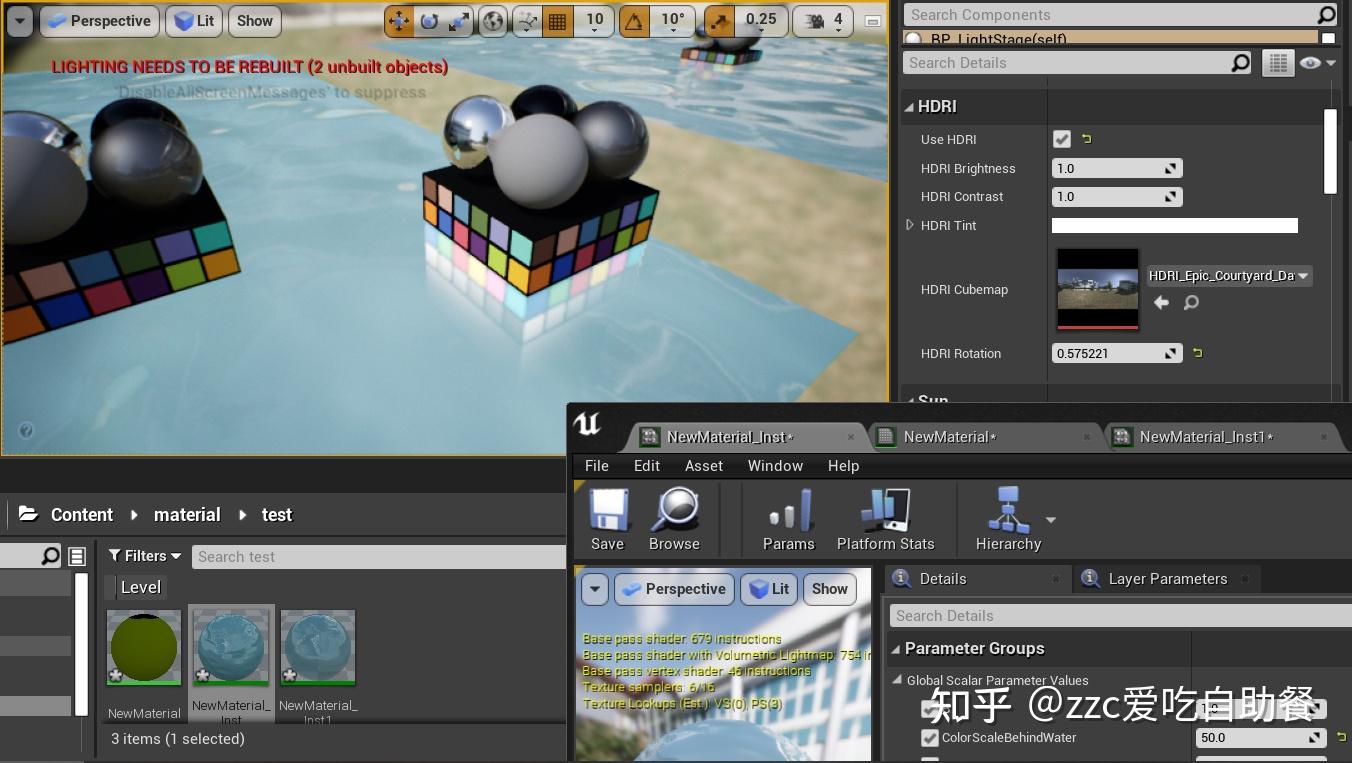Reset Use HDRI to default arrow
Image resolution: width=1352 pixels, height=763 pixels.
(x=1086, y=139)
